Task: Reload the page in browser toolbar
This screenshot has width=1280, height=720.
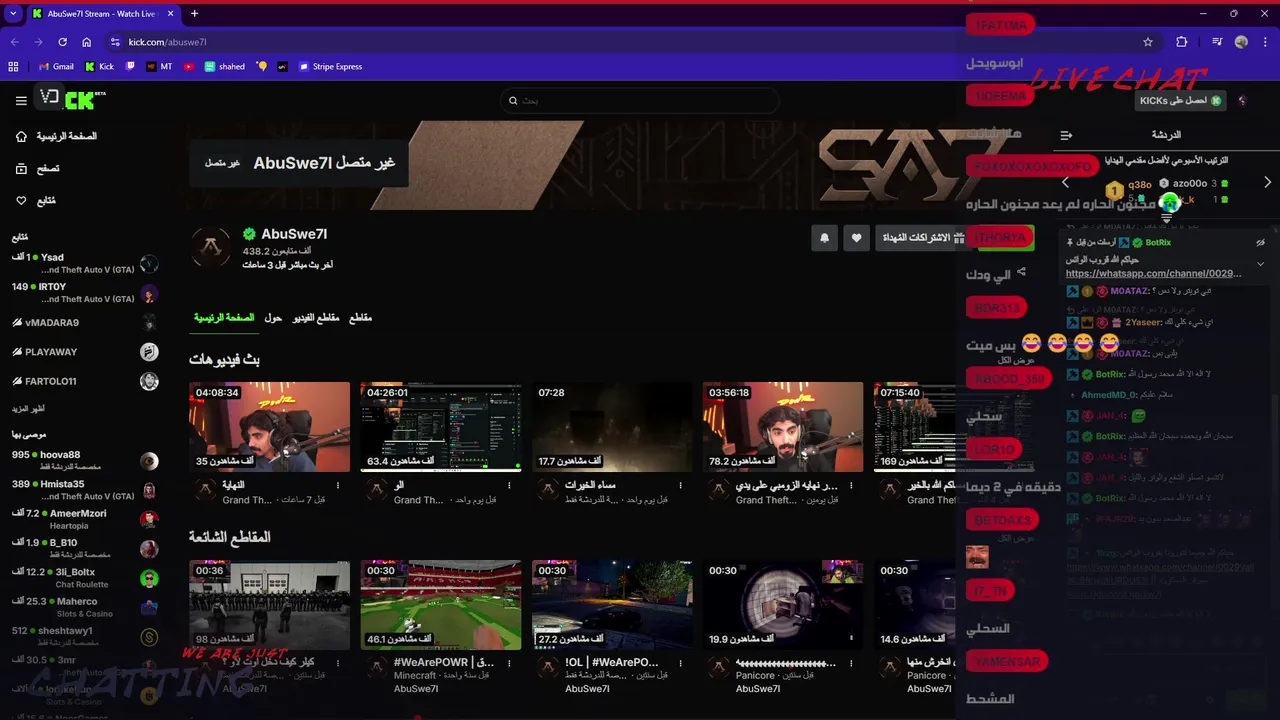Action: 62,42
